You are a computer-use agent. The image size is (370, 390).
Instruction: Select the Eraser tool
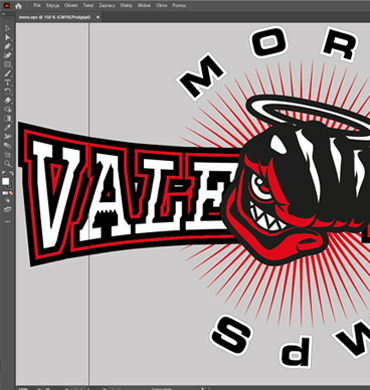click(7, 100)
